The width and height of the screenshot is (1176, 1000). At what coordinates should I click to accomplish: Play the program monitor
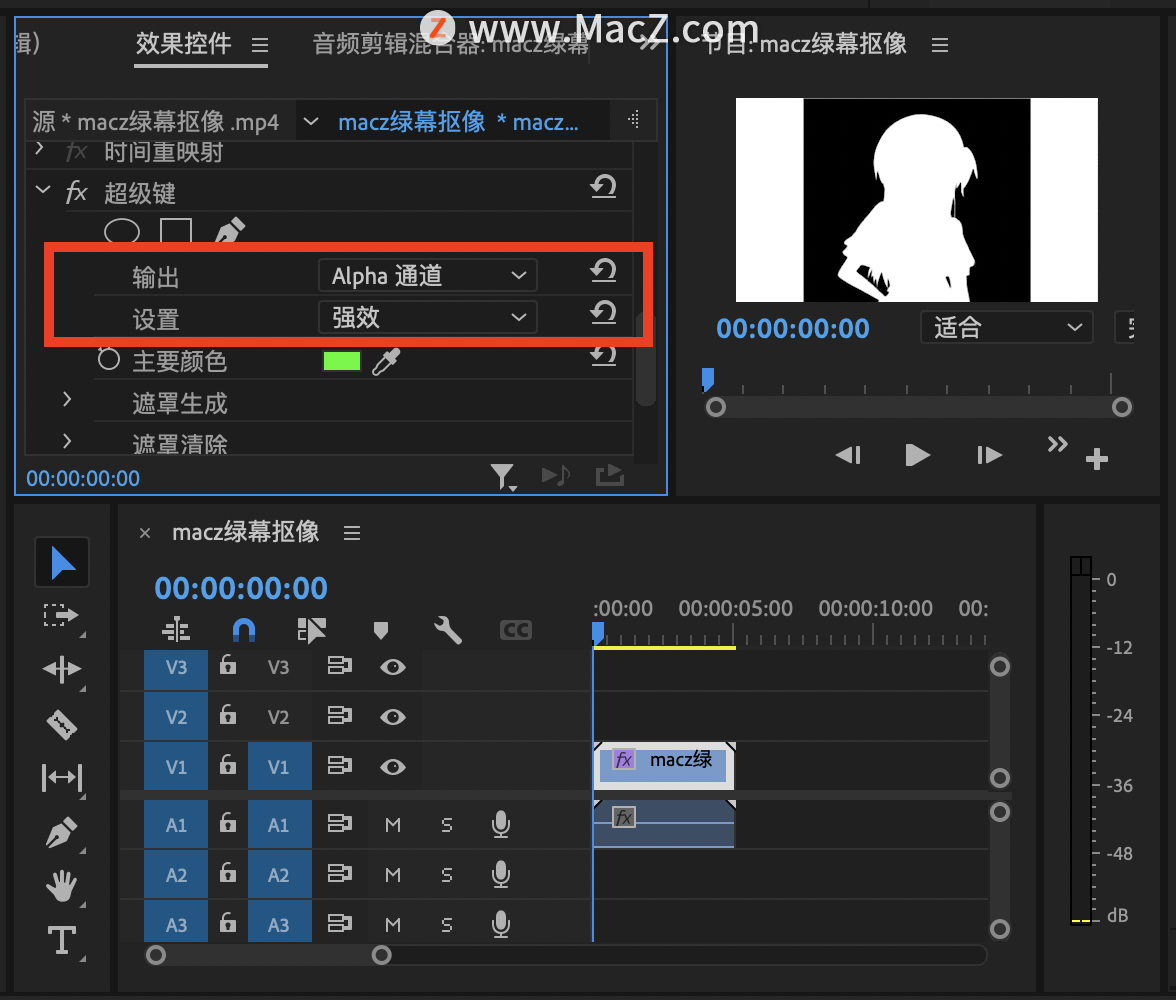[917, 455]
